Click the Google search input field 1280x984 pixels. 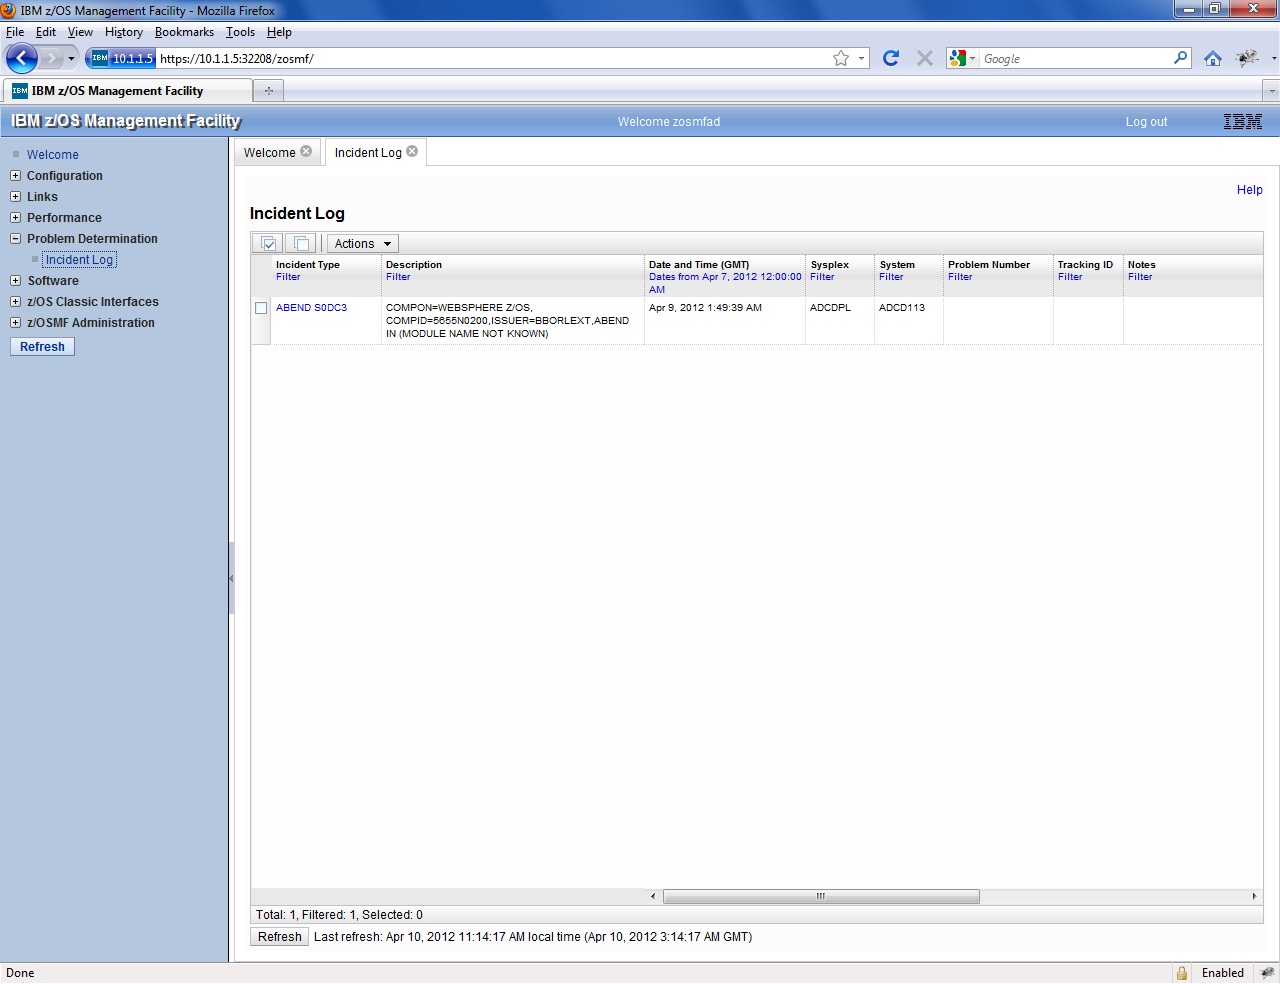point(1076,58)
